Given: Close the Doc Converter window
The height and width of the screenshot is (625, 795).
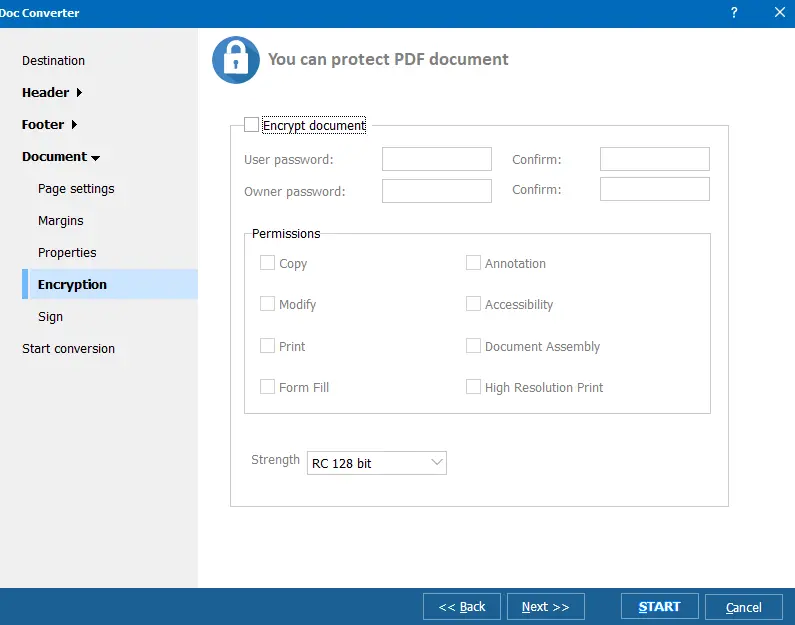Looking at the screenshot, I should pos(779,13).
